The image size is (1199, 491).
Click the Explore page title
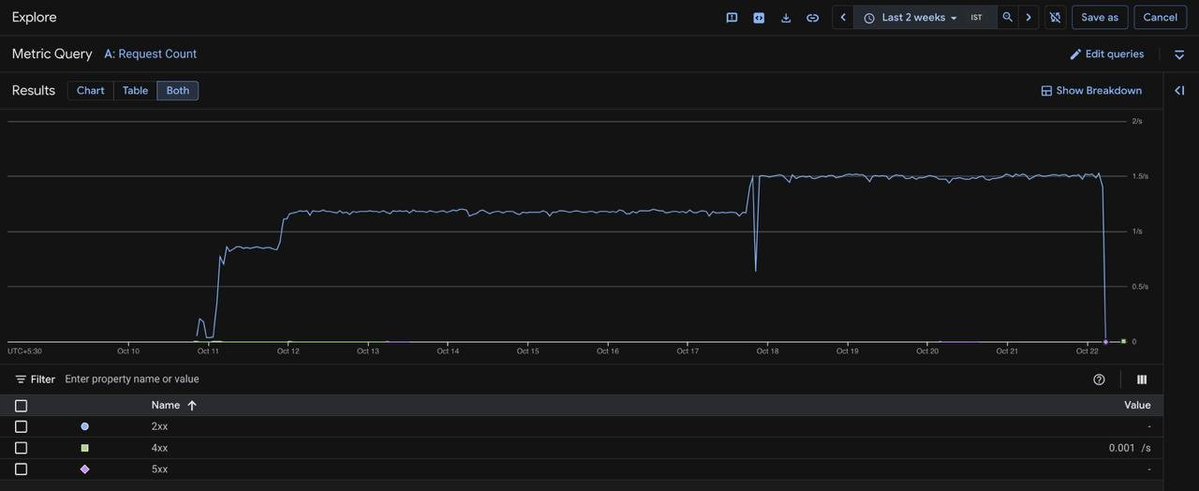(x=34, y=18)
